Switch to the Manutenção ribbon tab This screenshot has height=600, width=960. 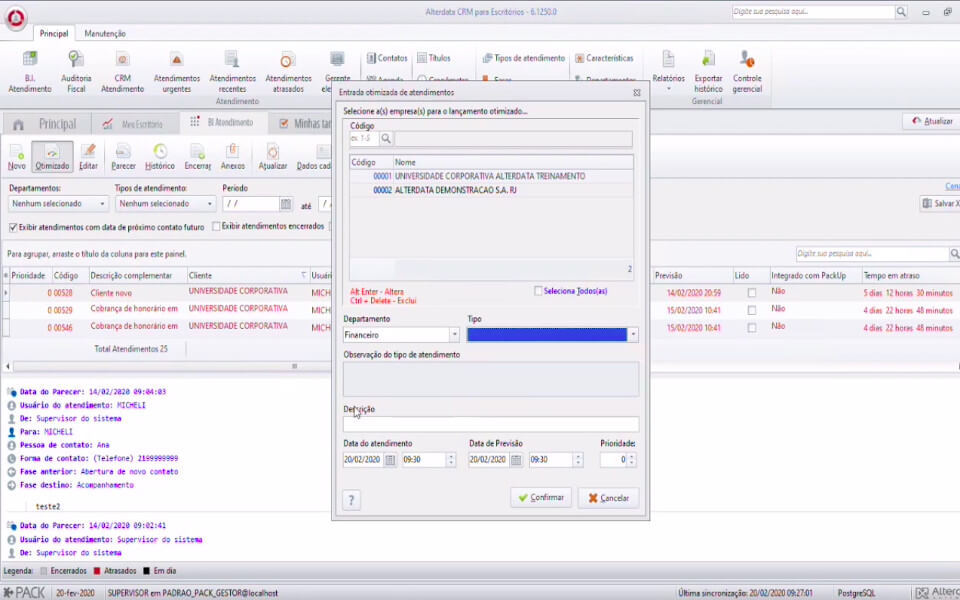click(105, 34)
